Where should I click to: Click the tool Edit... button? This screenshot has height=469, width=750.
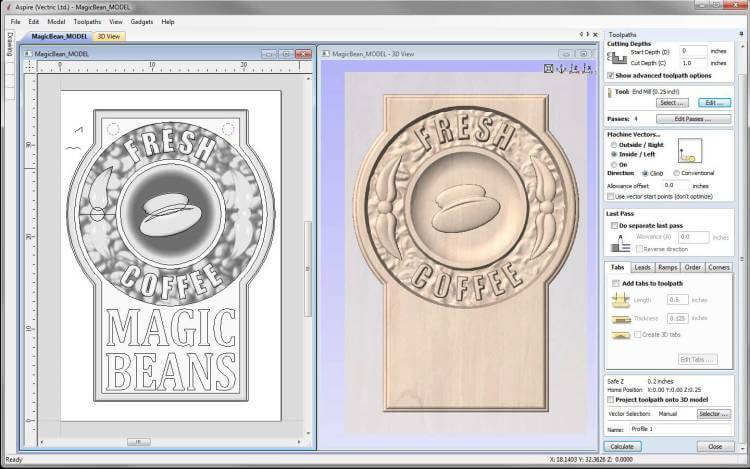point(714,103)
